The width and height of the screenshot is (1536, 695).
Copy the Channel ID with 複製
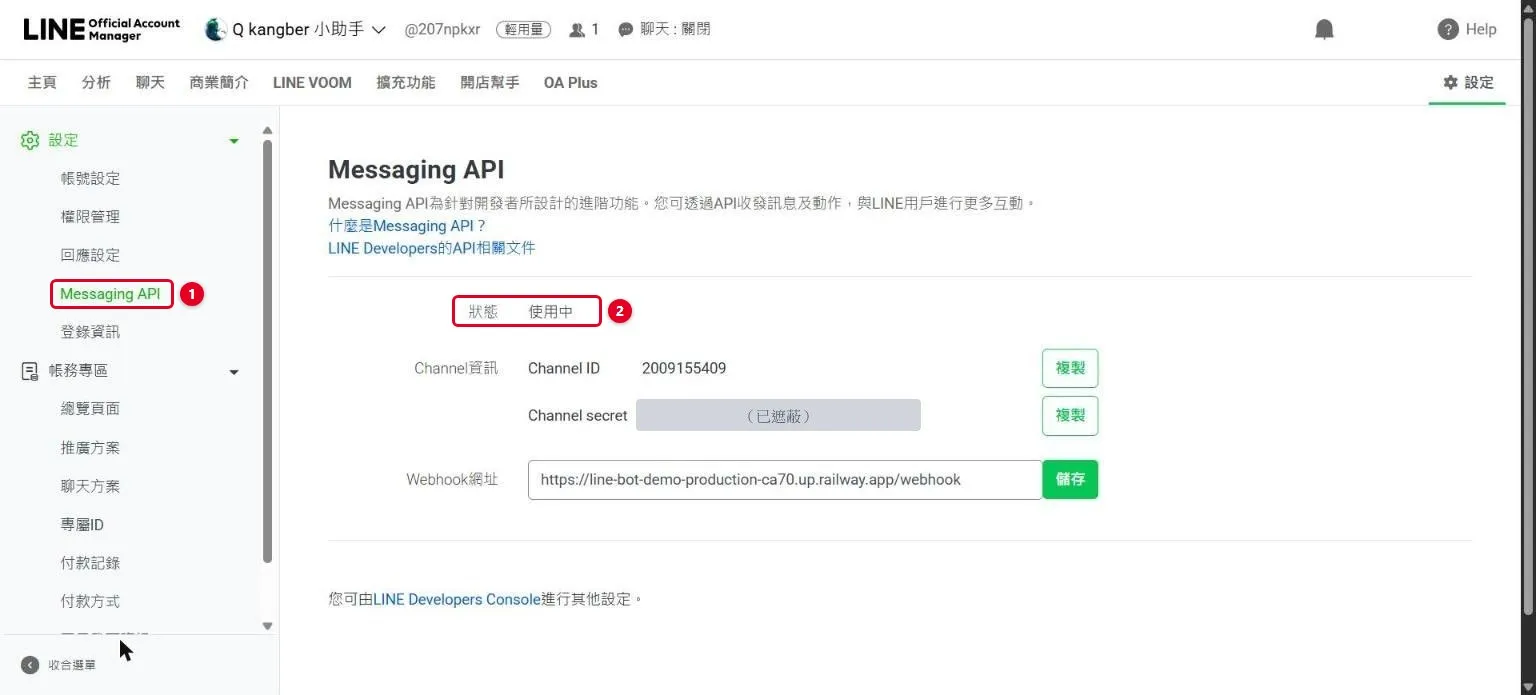[x=1070, y=368]
